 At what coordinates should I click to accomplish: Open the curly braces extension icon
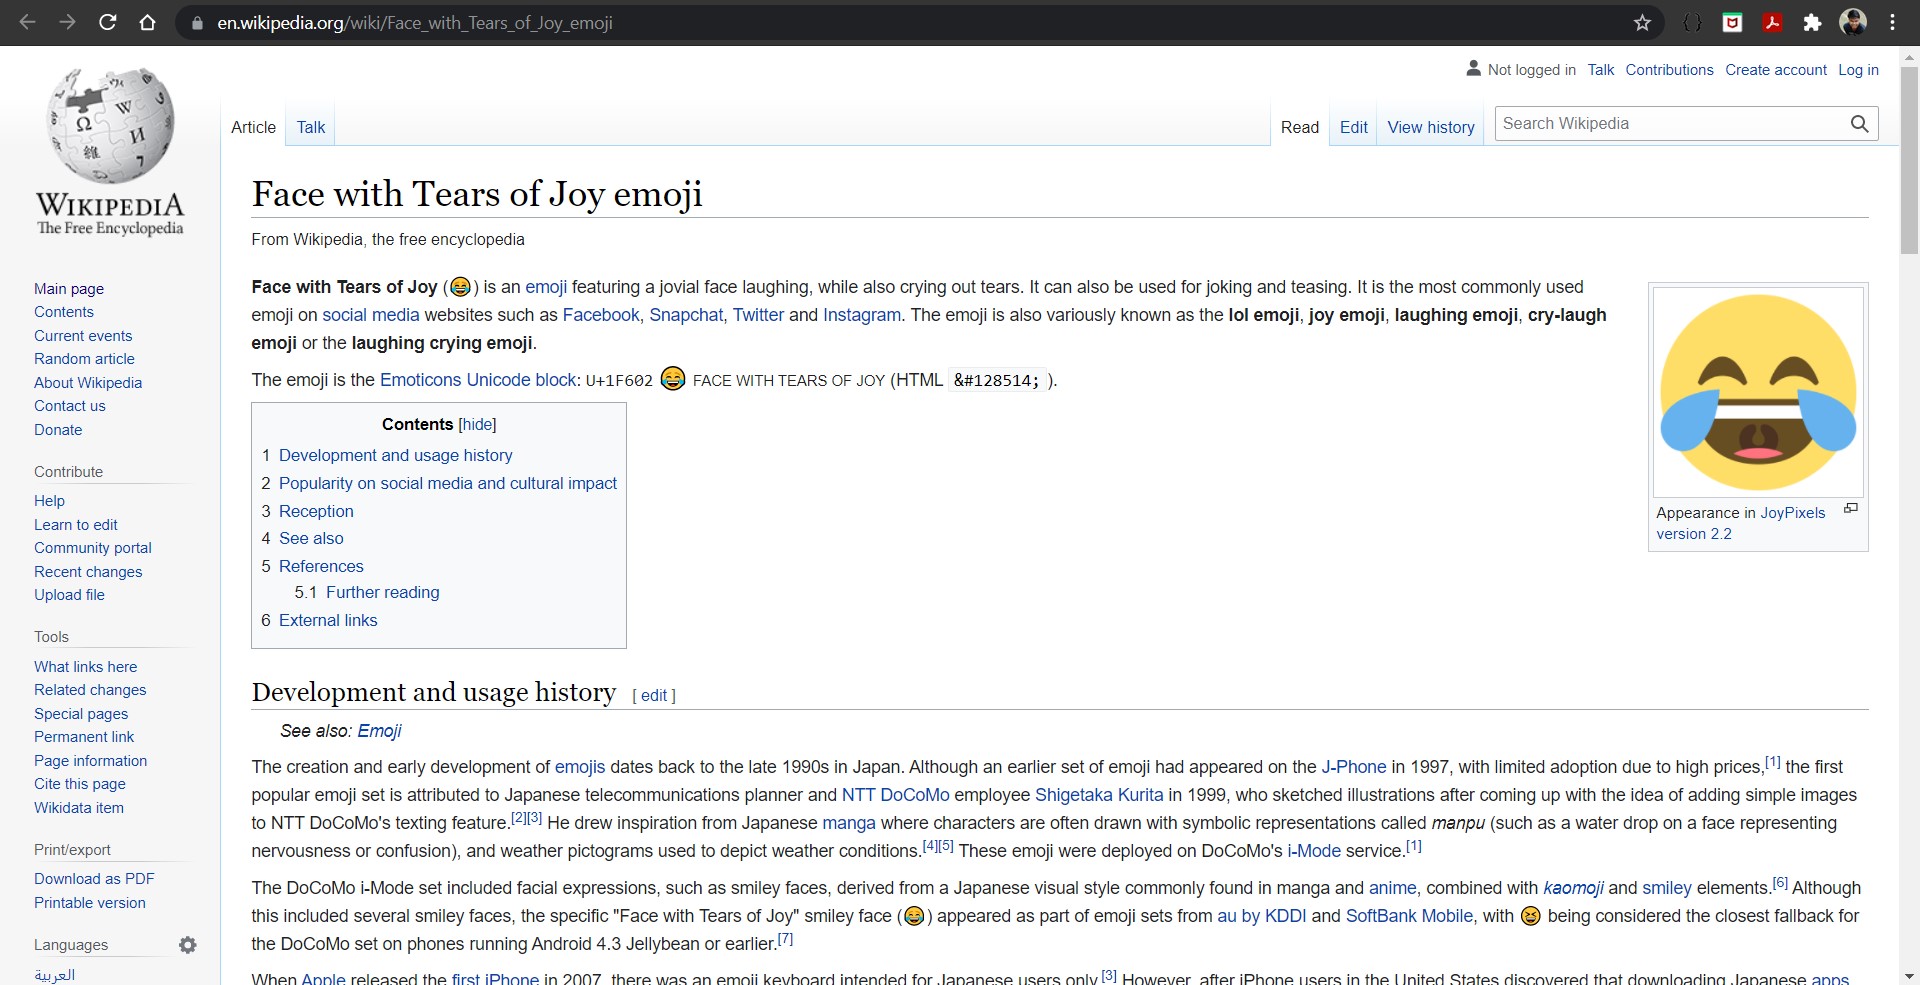pyautogui.click(x=1692, y=22)
